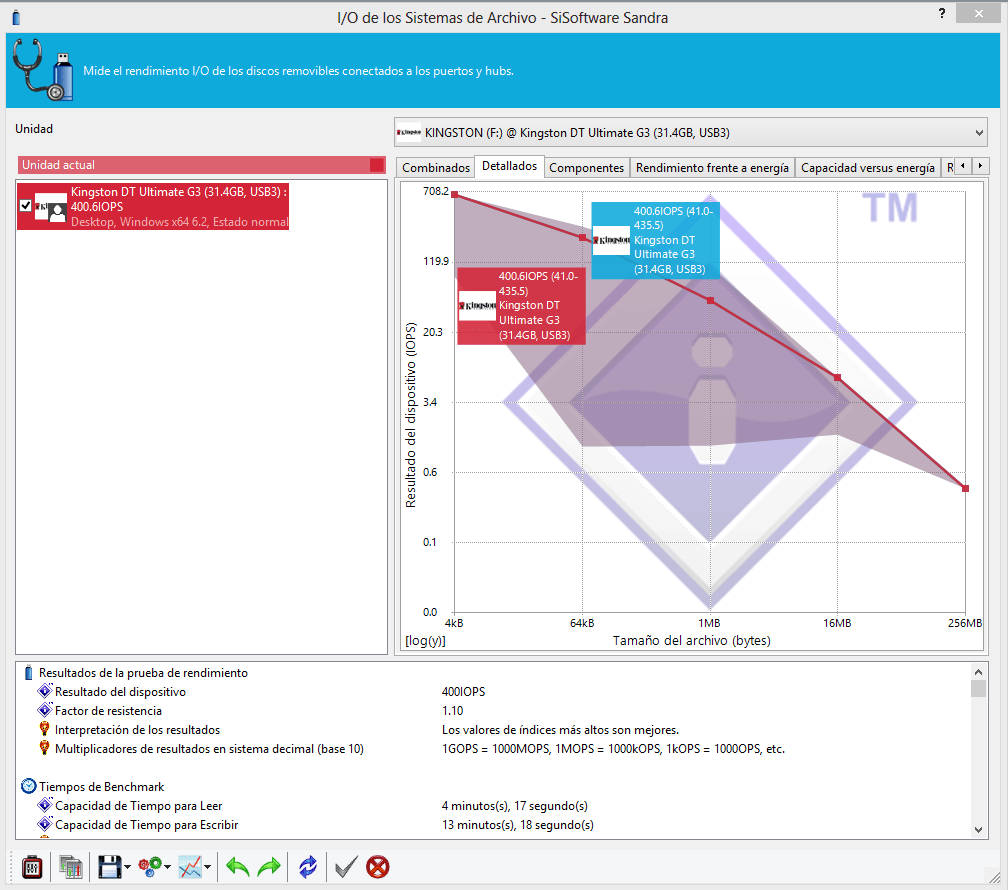Go back with the green left arrow
The image size is (1008, 890).
click(x=238, y=867)
